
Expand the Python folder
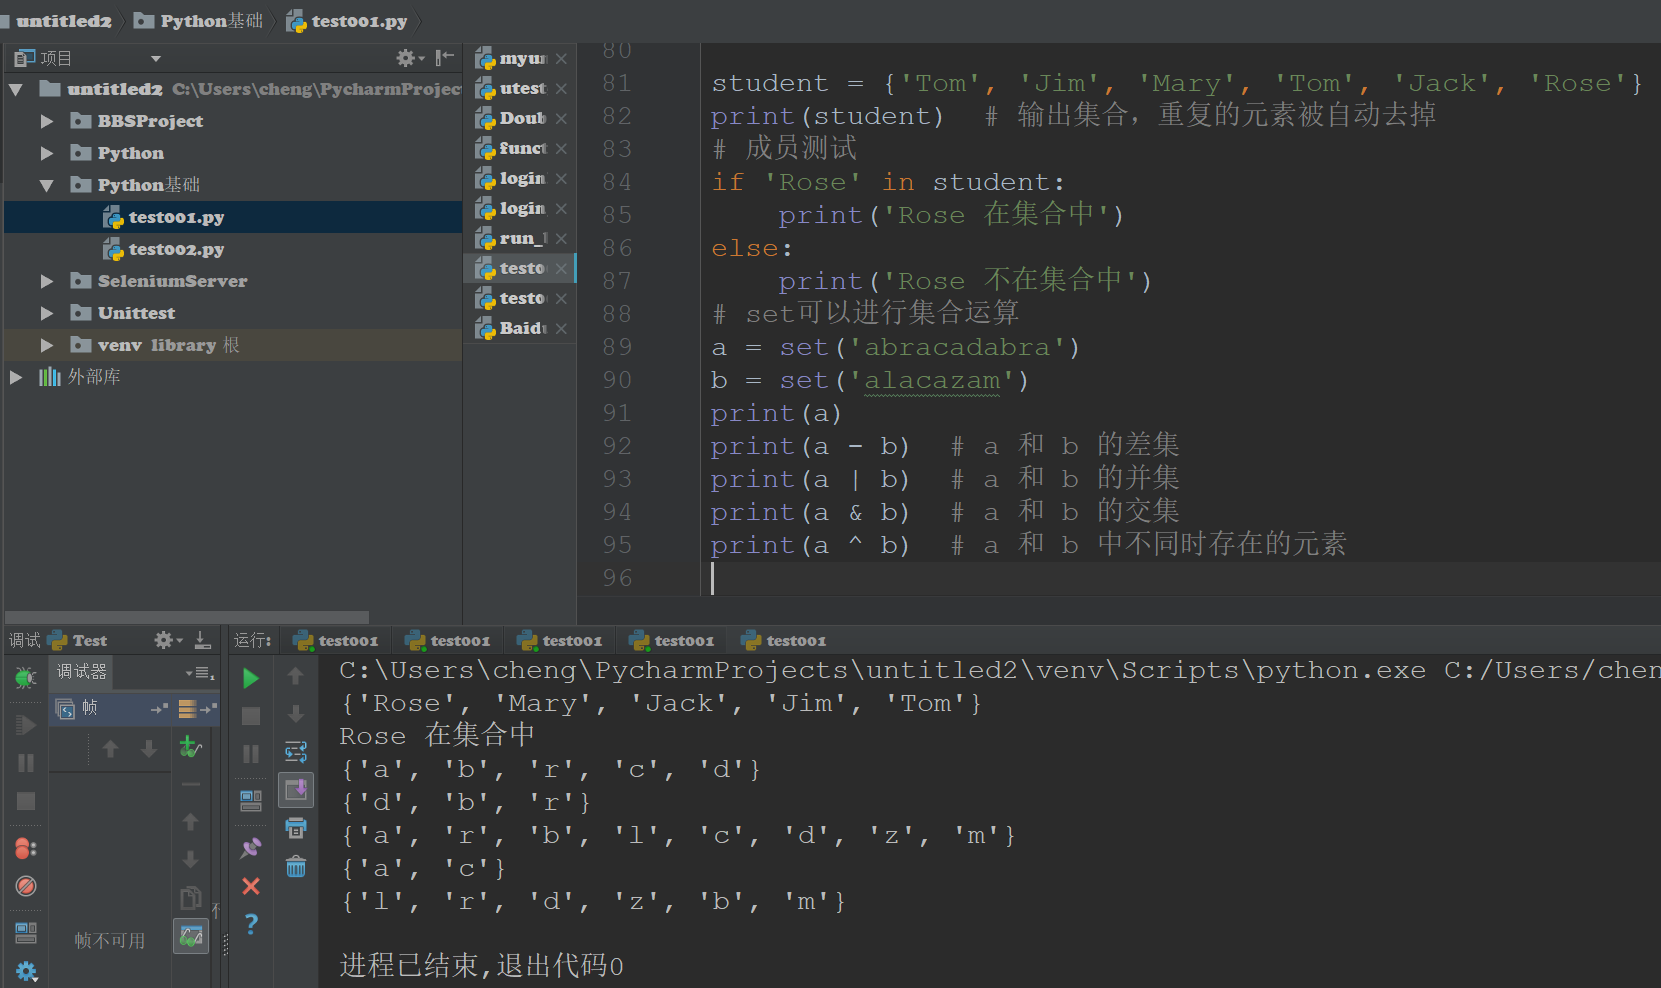[47, 153]
